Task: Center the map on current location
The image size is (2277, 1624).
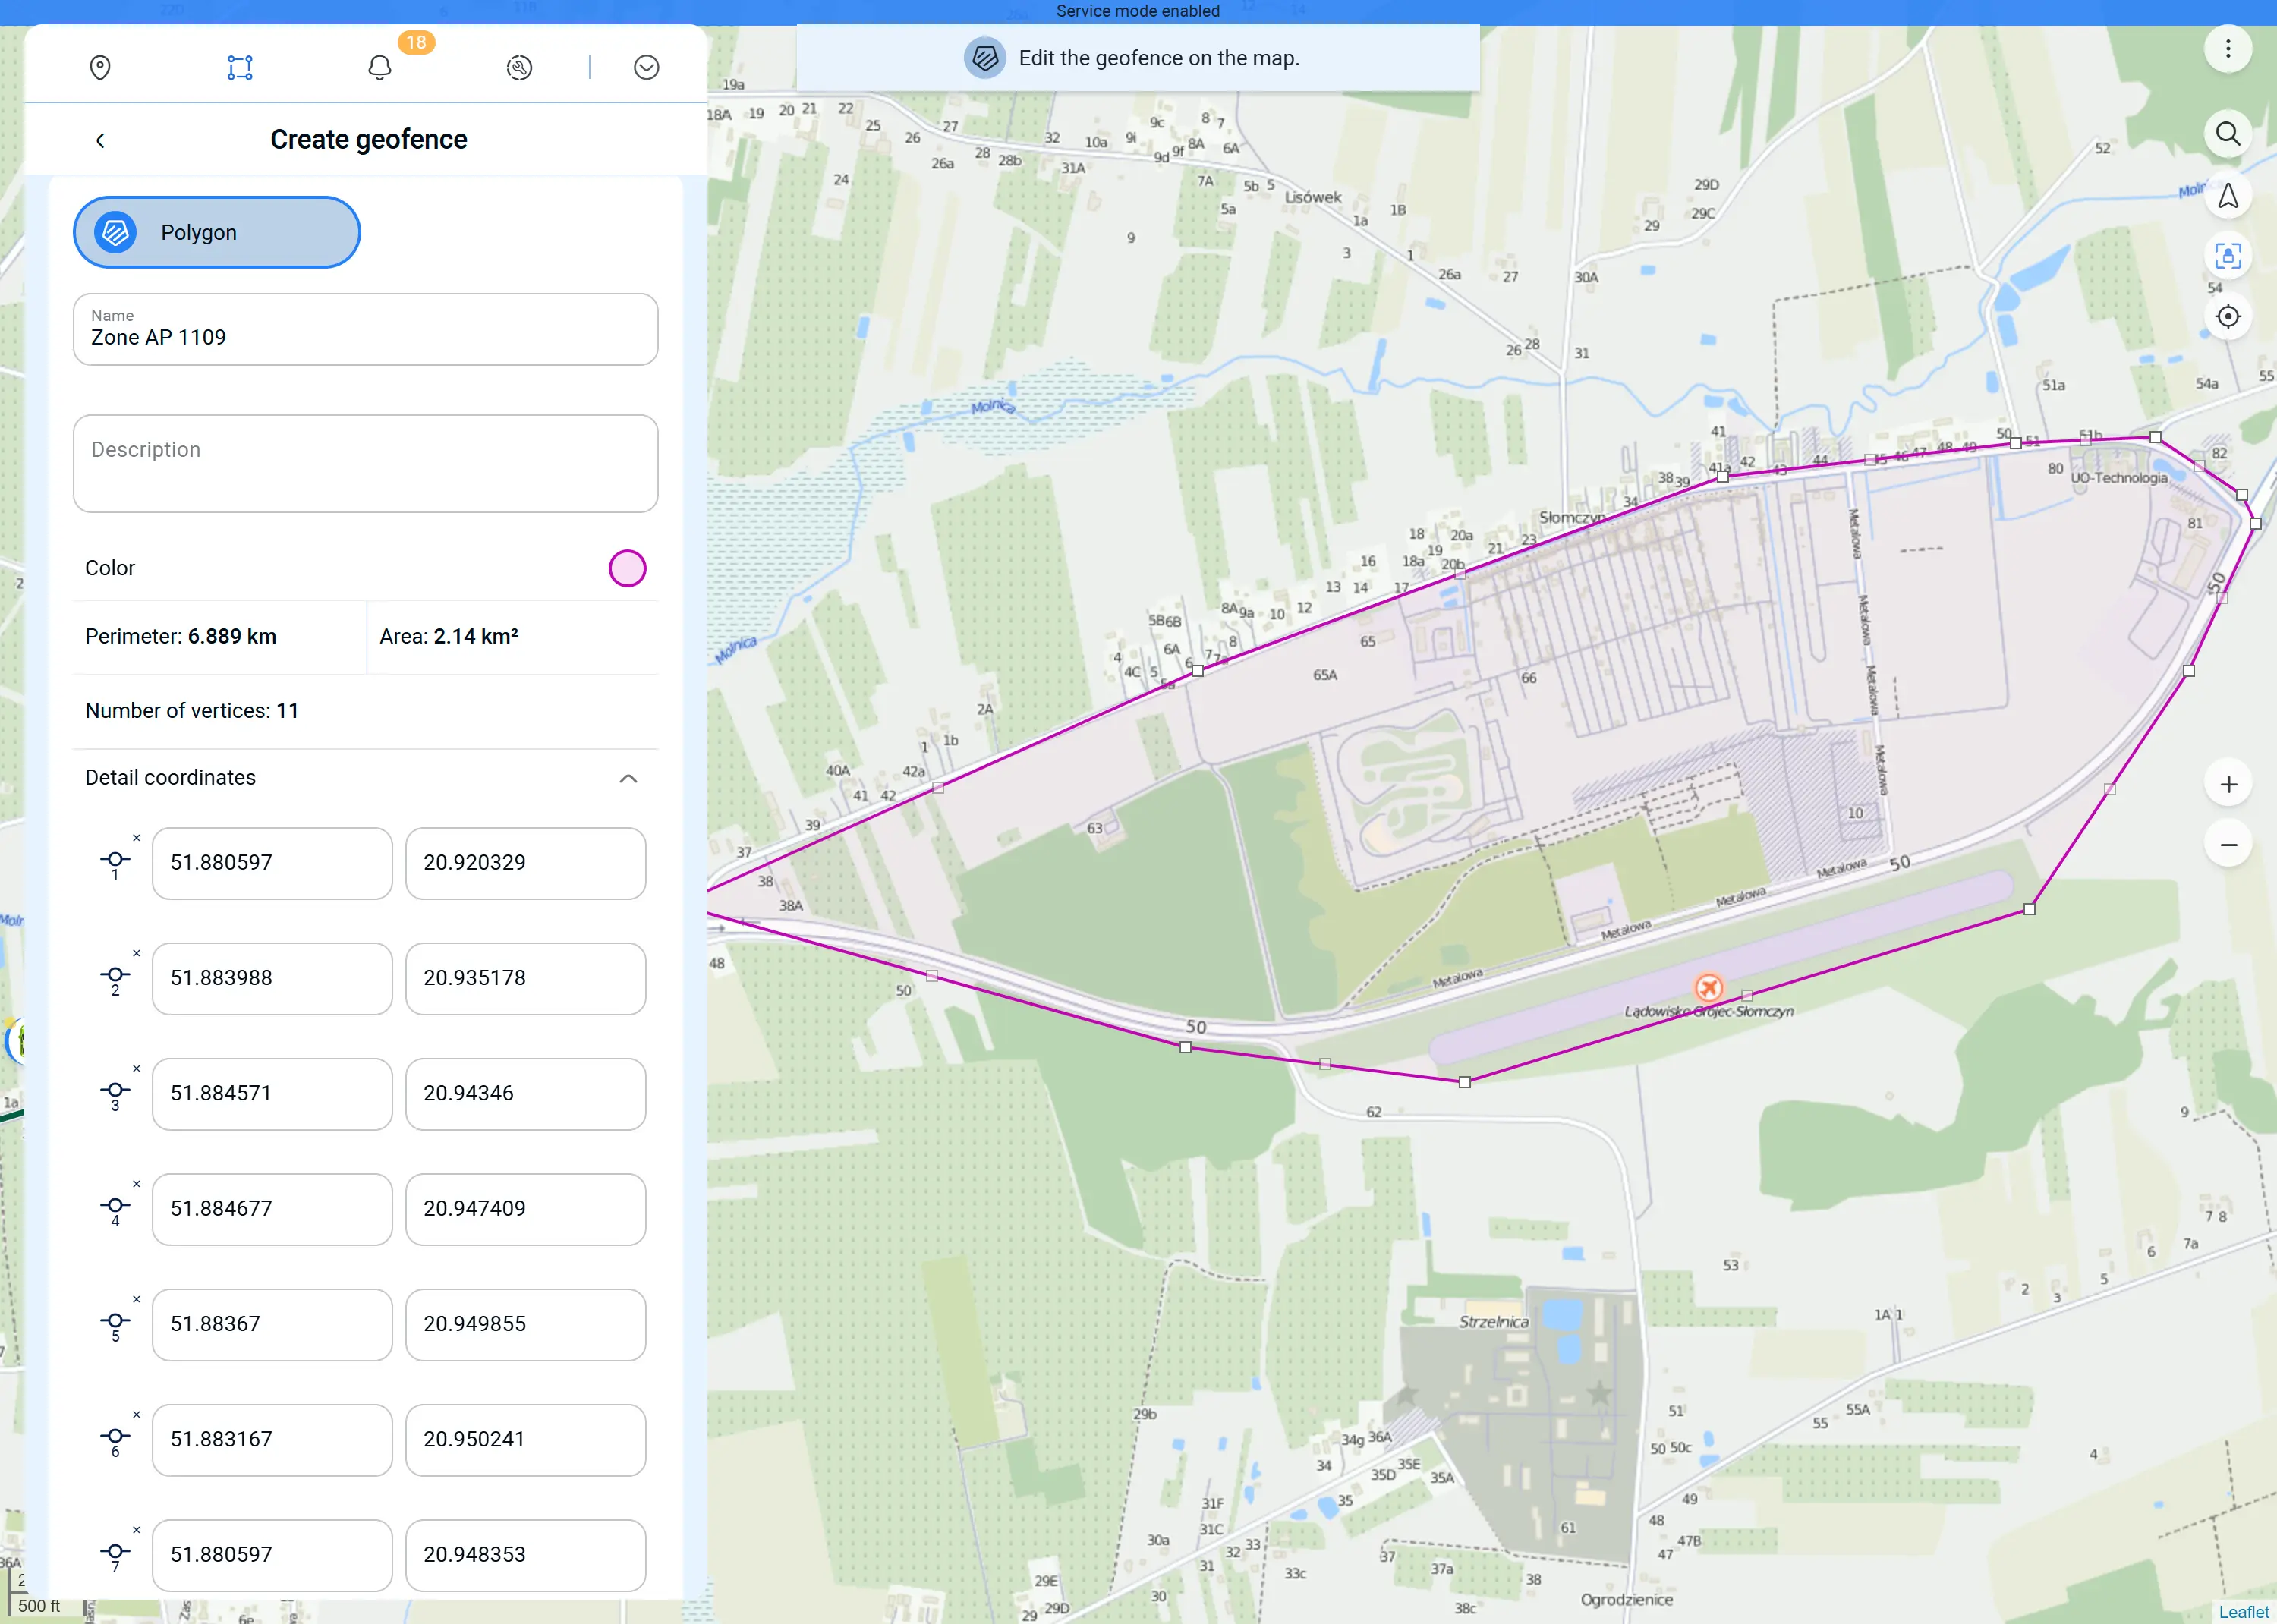Action: [2228, 317]
